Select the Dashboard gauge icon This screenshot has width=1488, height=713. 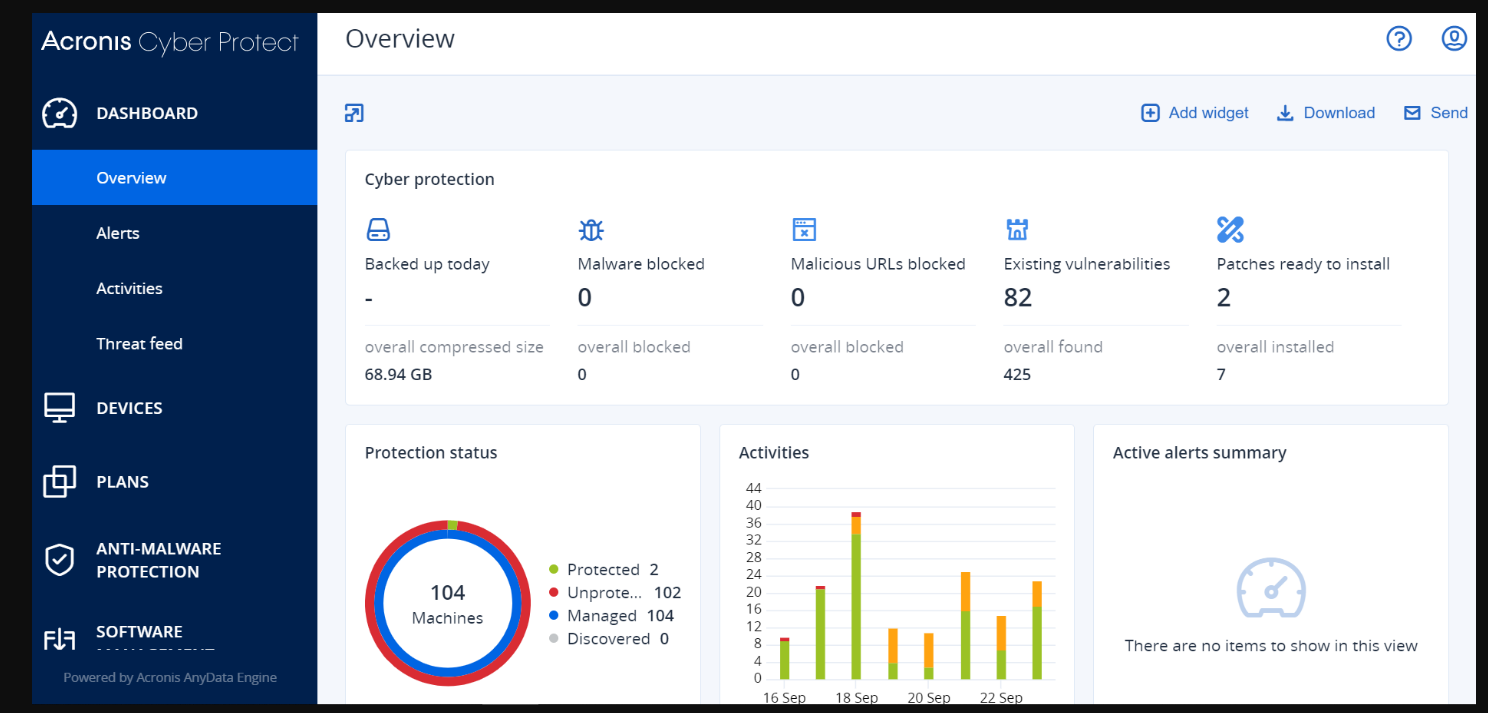pyautogui.click(x=60, y=113)
